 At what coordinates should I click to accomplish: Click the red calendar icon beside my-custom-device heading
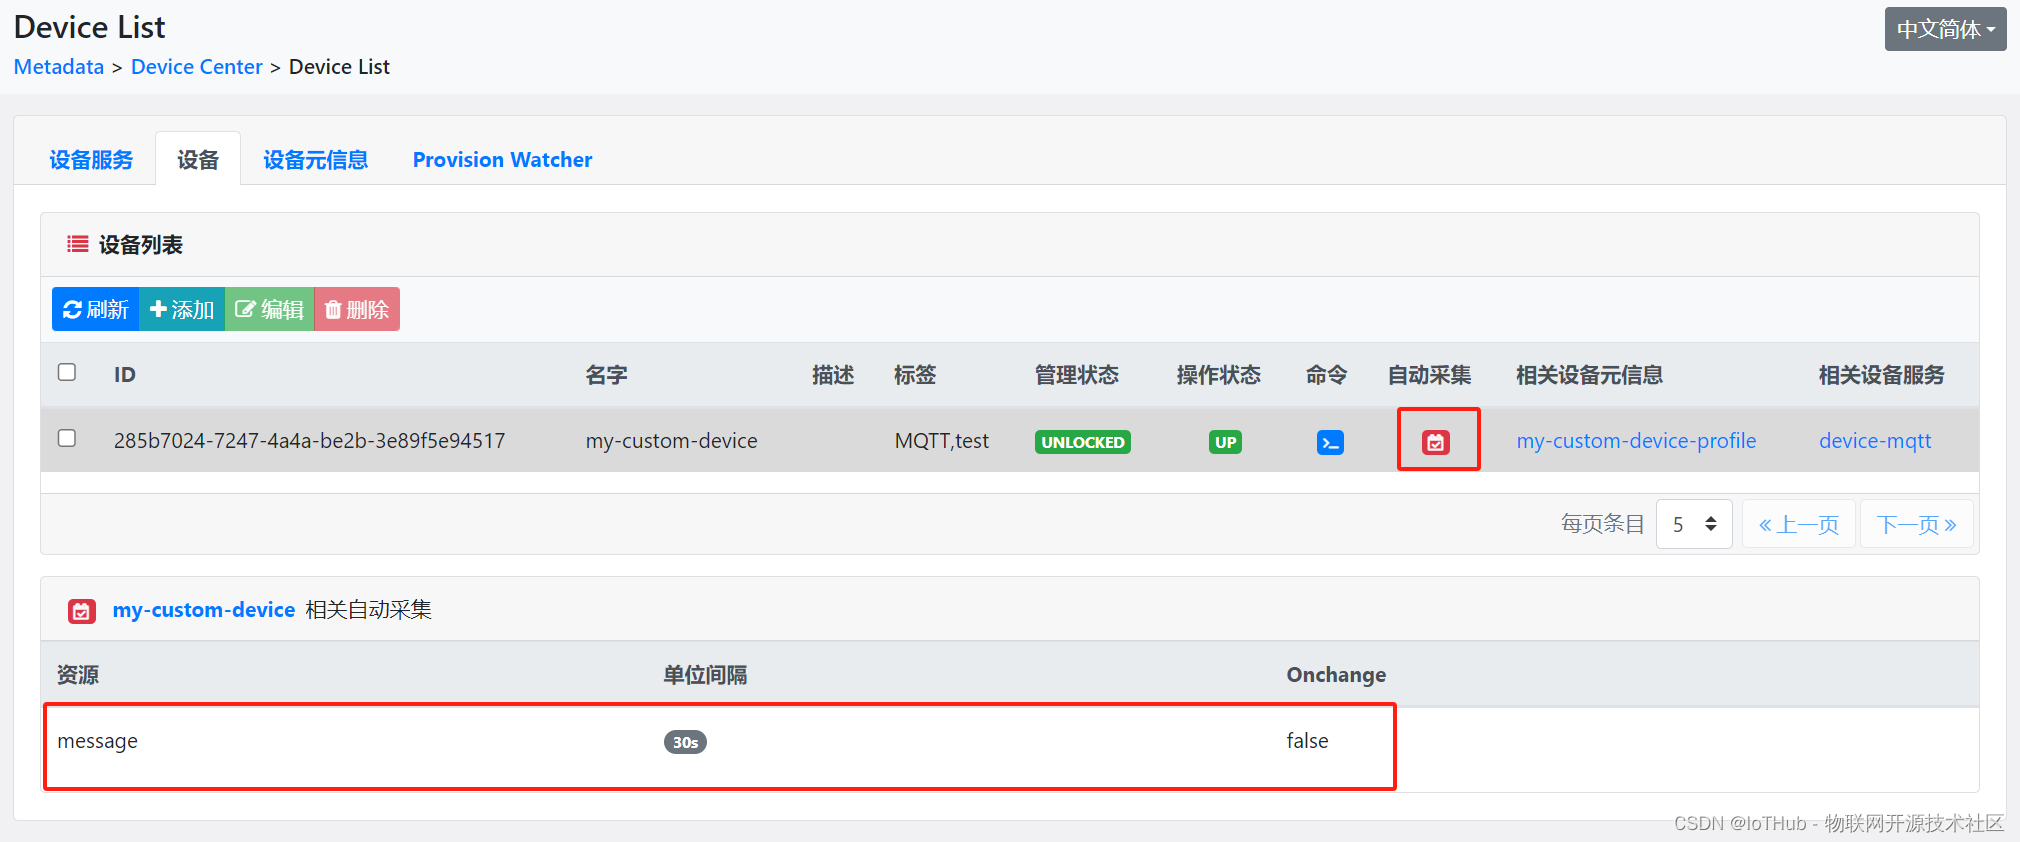pyautogui.click(x=82, y=611)
